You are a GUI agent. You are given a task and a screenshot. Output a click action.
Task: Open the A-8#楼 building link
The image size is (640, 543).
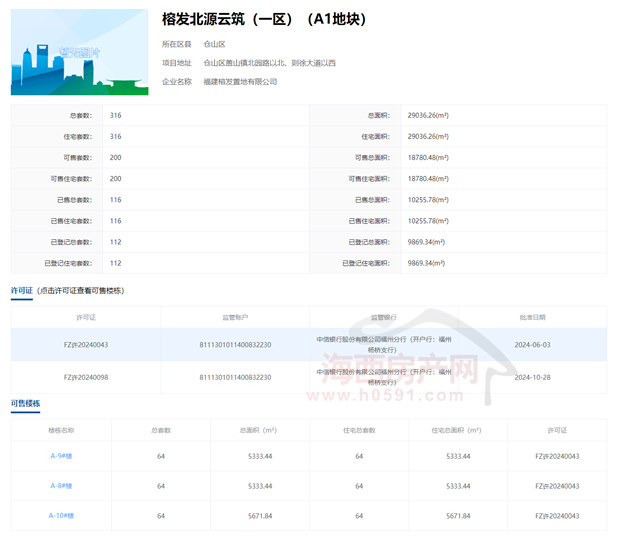pyautogui.click(x=61, y=486)
